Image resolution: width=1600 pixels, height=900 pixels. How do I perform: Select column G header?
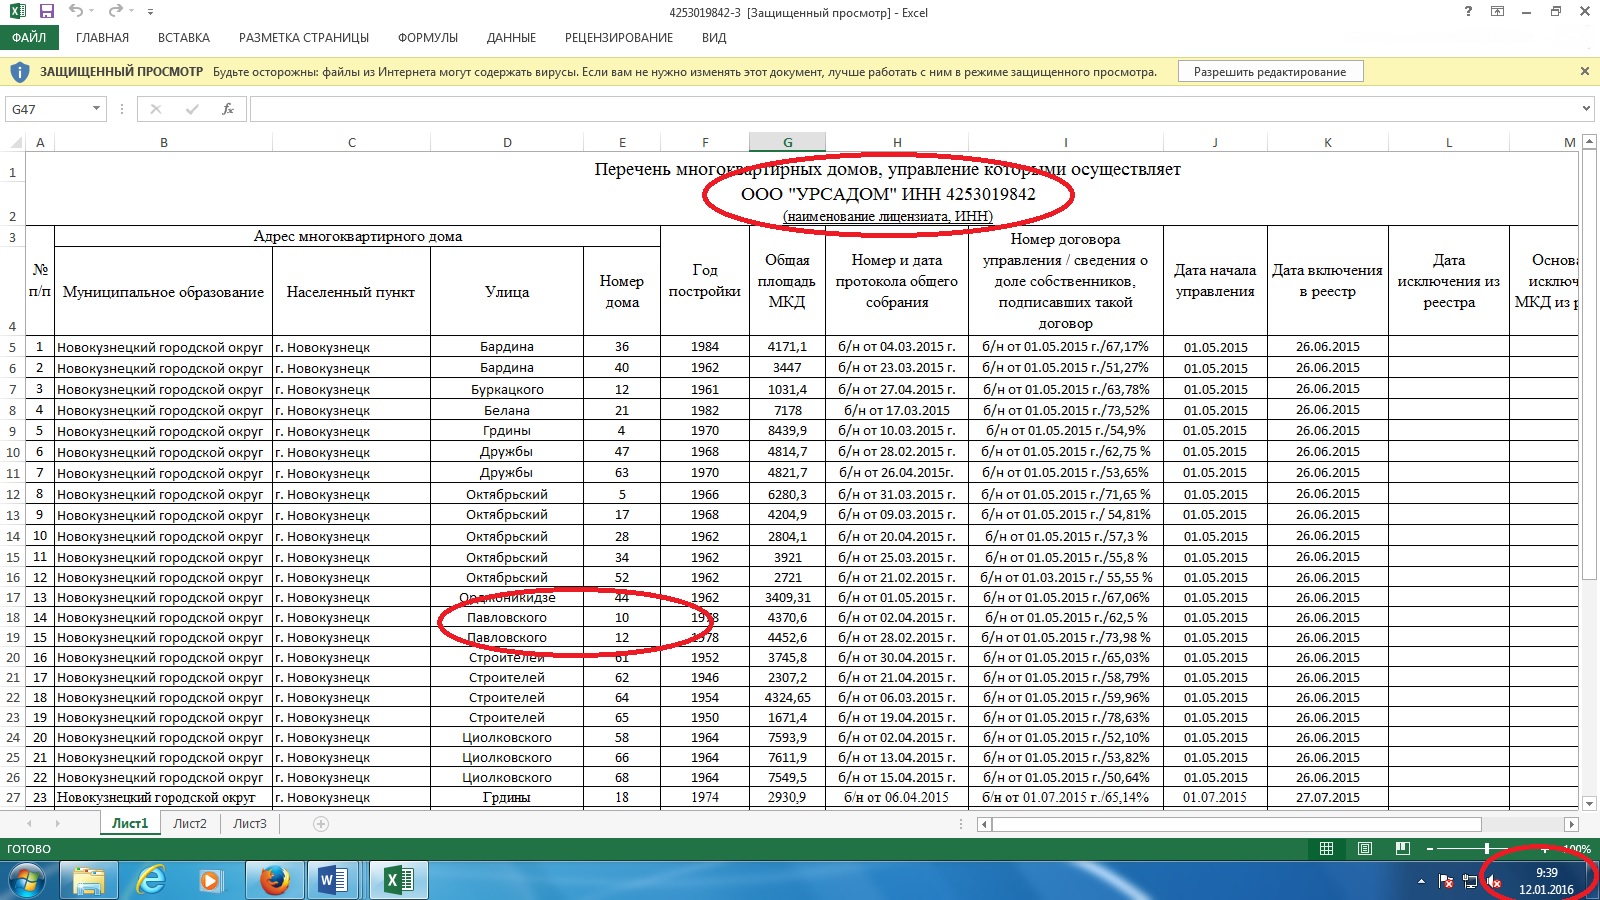787,142
